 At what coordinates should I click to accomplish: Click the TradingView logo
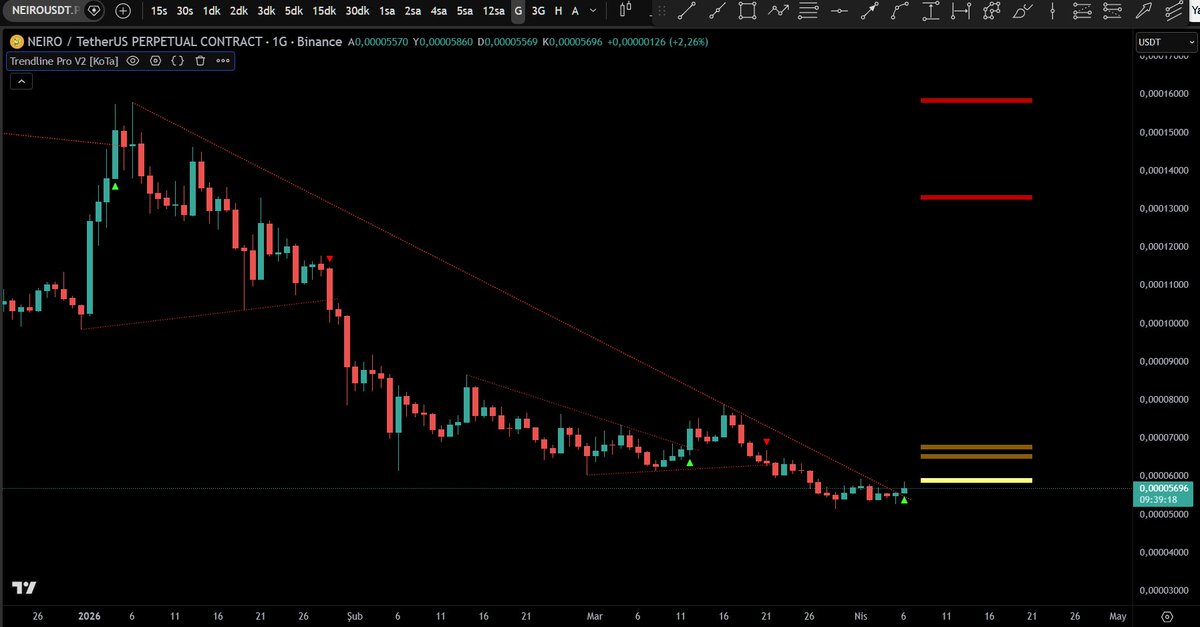[24, 588]
